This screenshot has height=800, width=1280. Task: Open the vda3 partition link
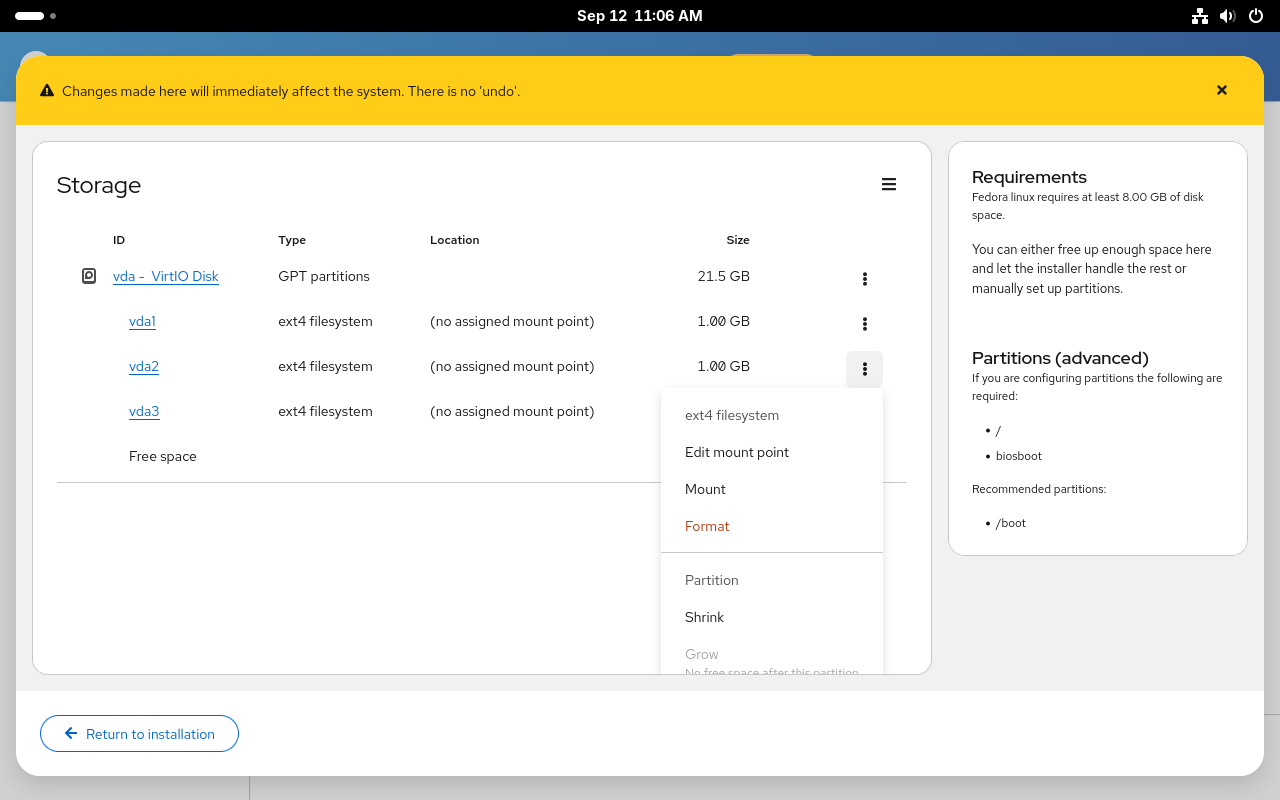pyautogui.click(x=144, y=411)
